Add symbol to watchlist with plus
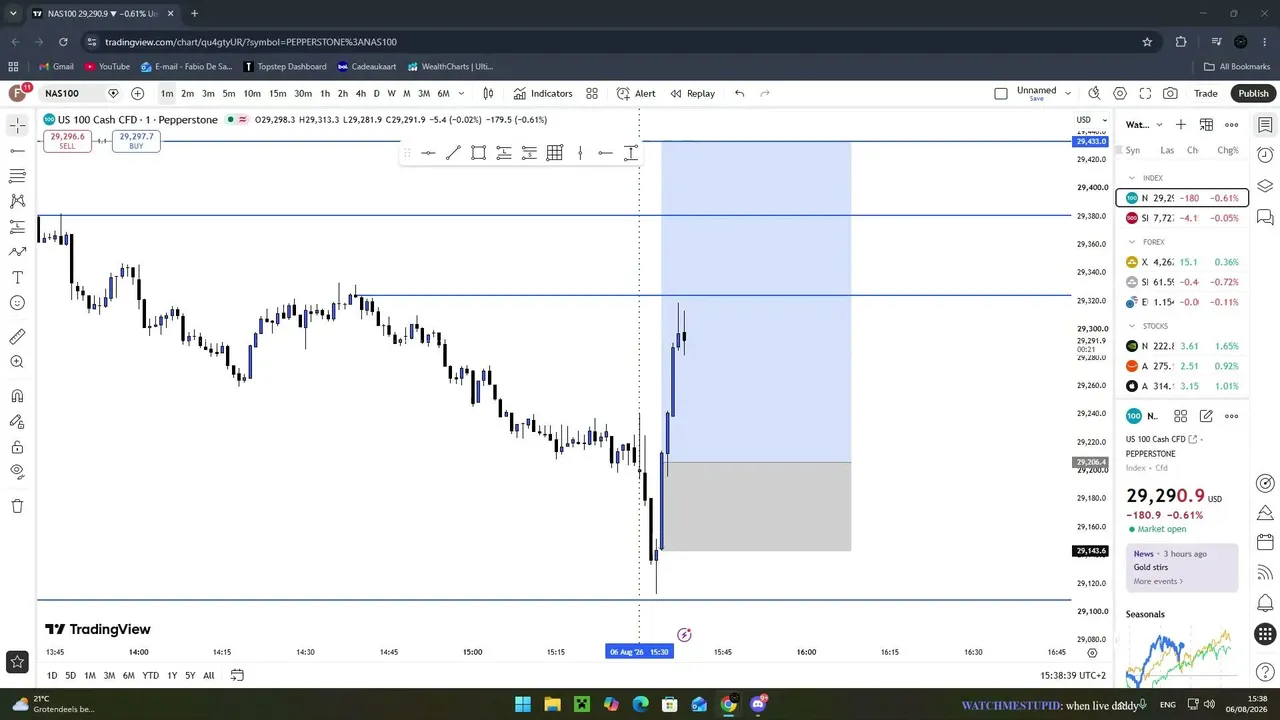Screen dimensions: 1280x720 pos(1181,125)
